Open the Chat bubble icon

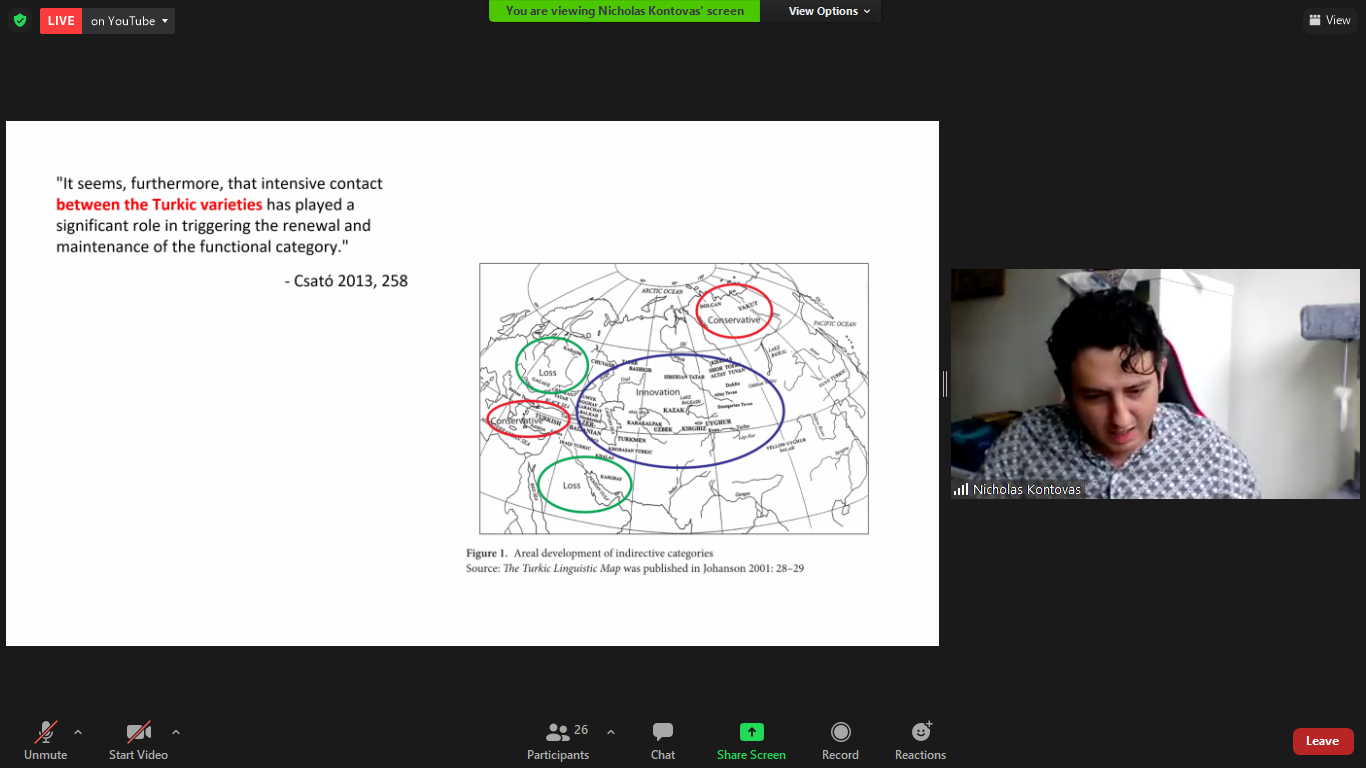coord(663,732)
